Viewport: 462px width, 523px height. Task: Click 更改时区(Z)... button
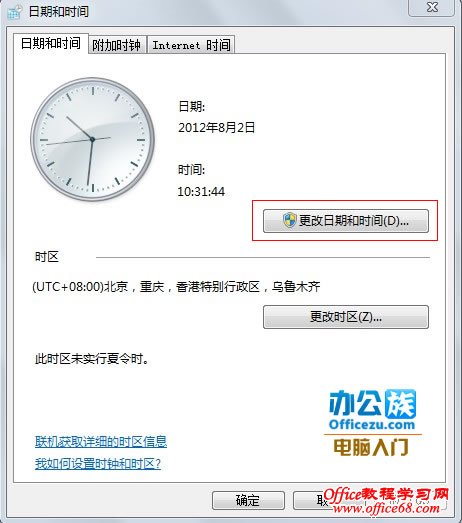346,317
